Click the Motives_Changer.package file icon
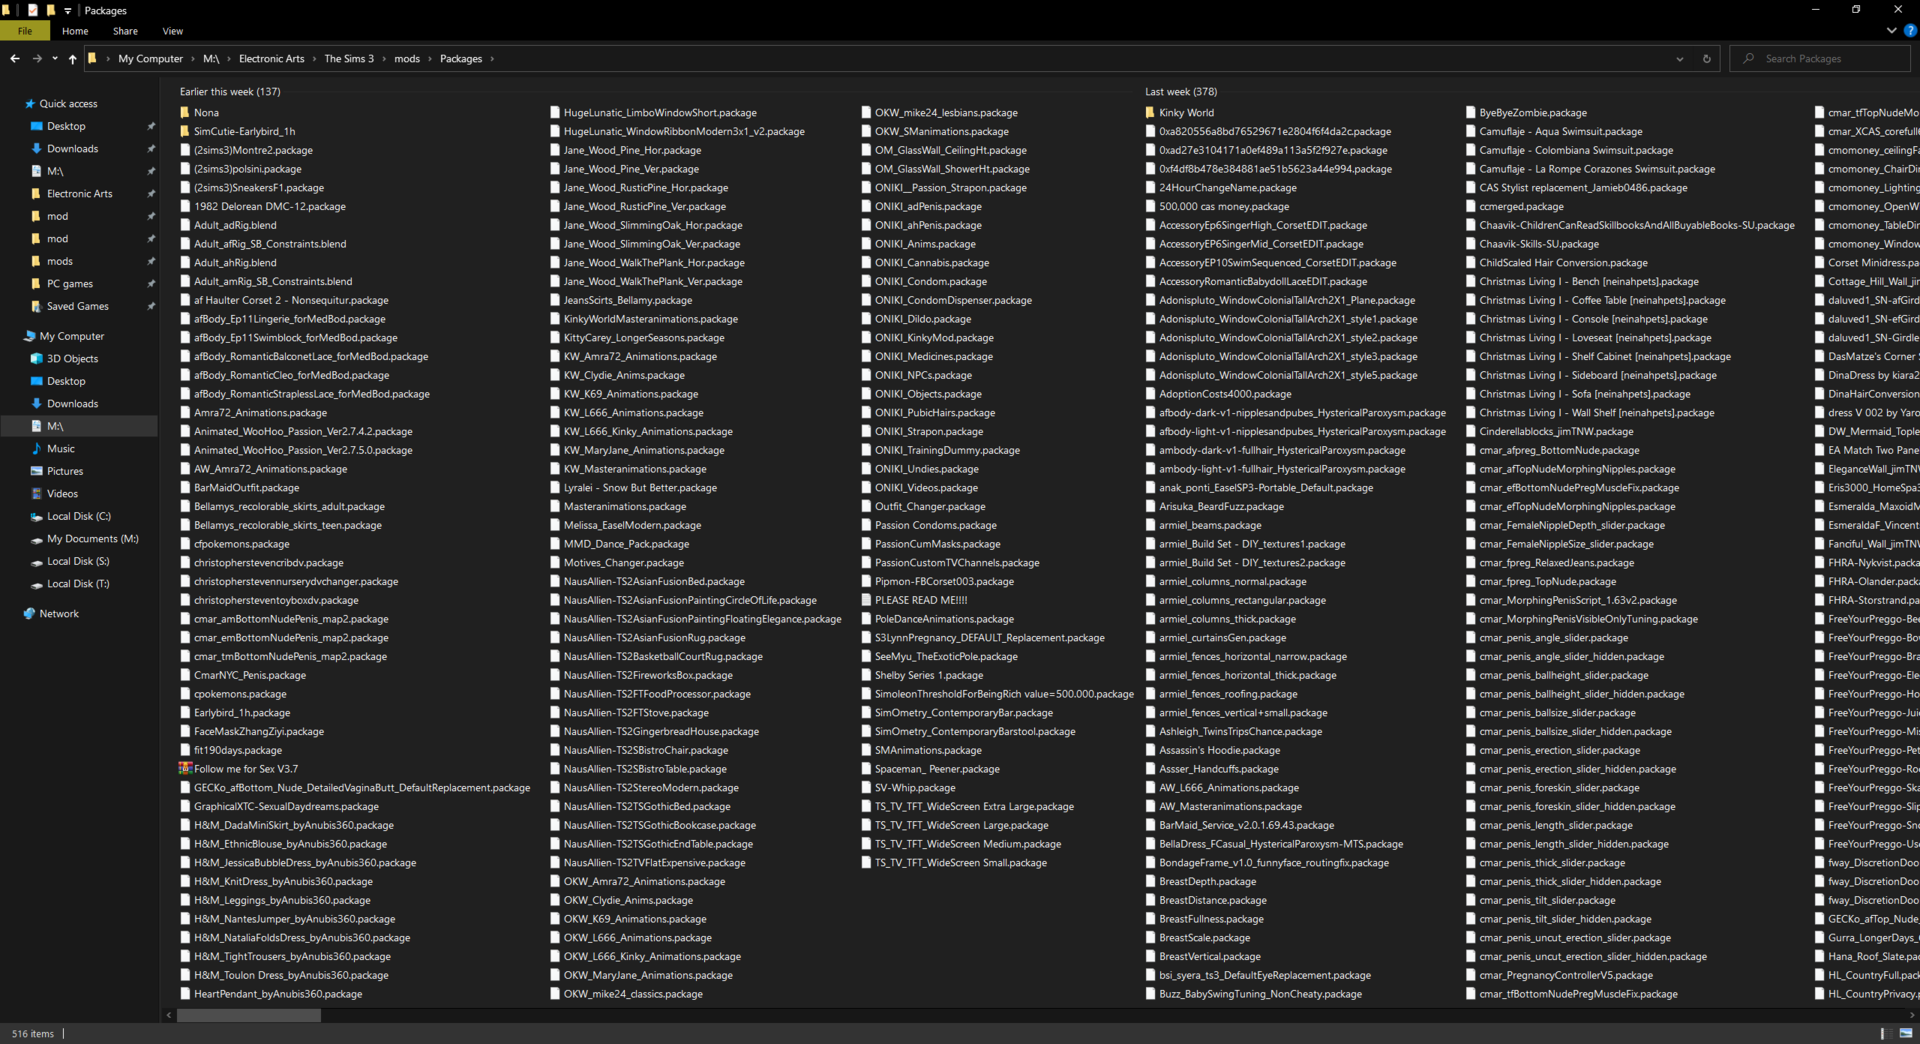This screenshot has height=1044, width=1920. pyautogui.click(x=555, y=563)
